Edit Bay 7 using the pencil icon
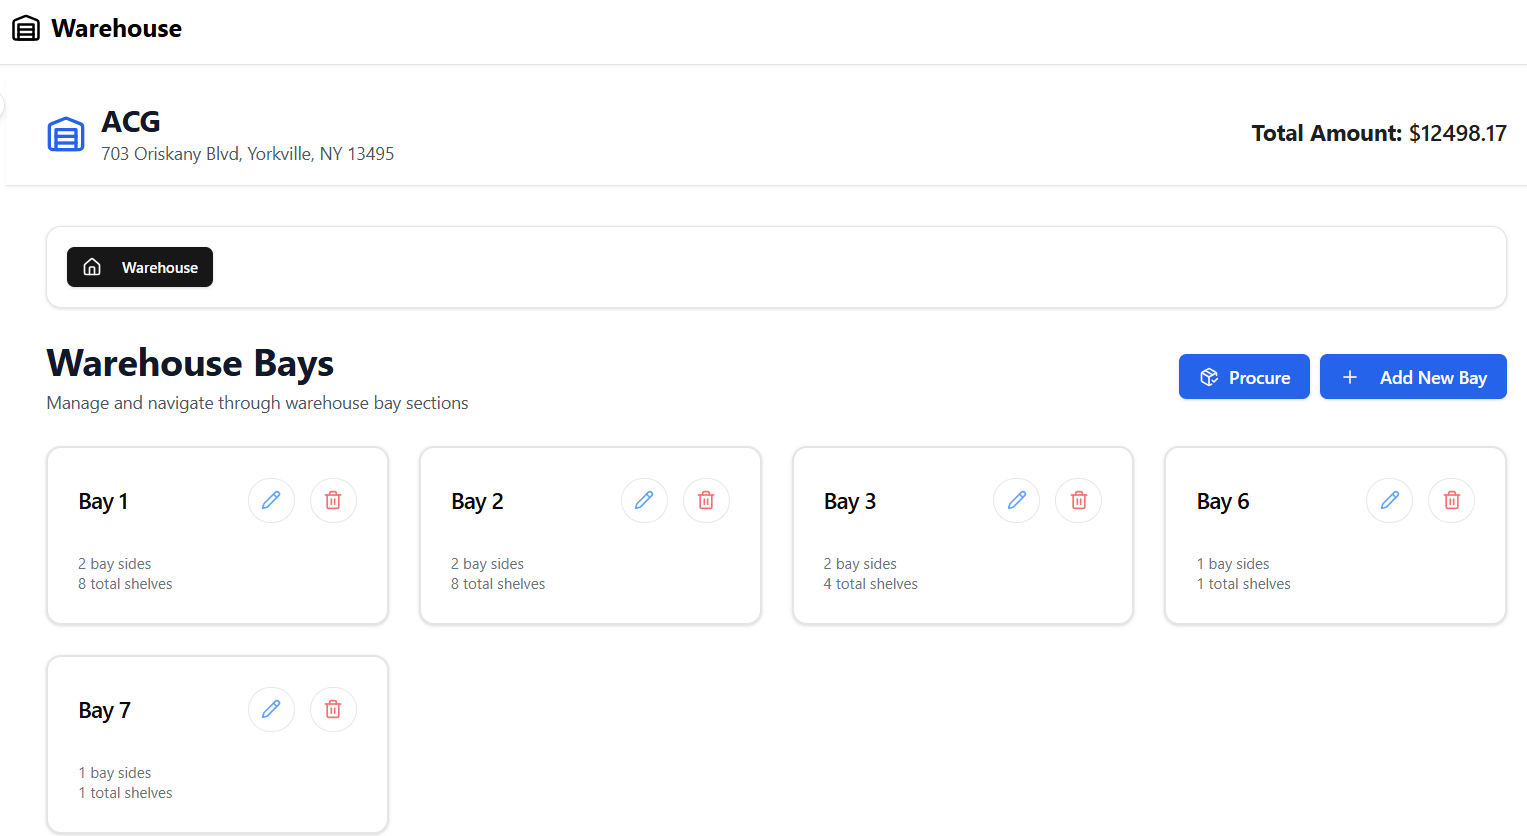The height and width of the screenshot is (836, 1527). pyautogui.click(x=271, y=709)
